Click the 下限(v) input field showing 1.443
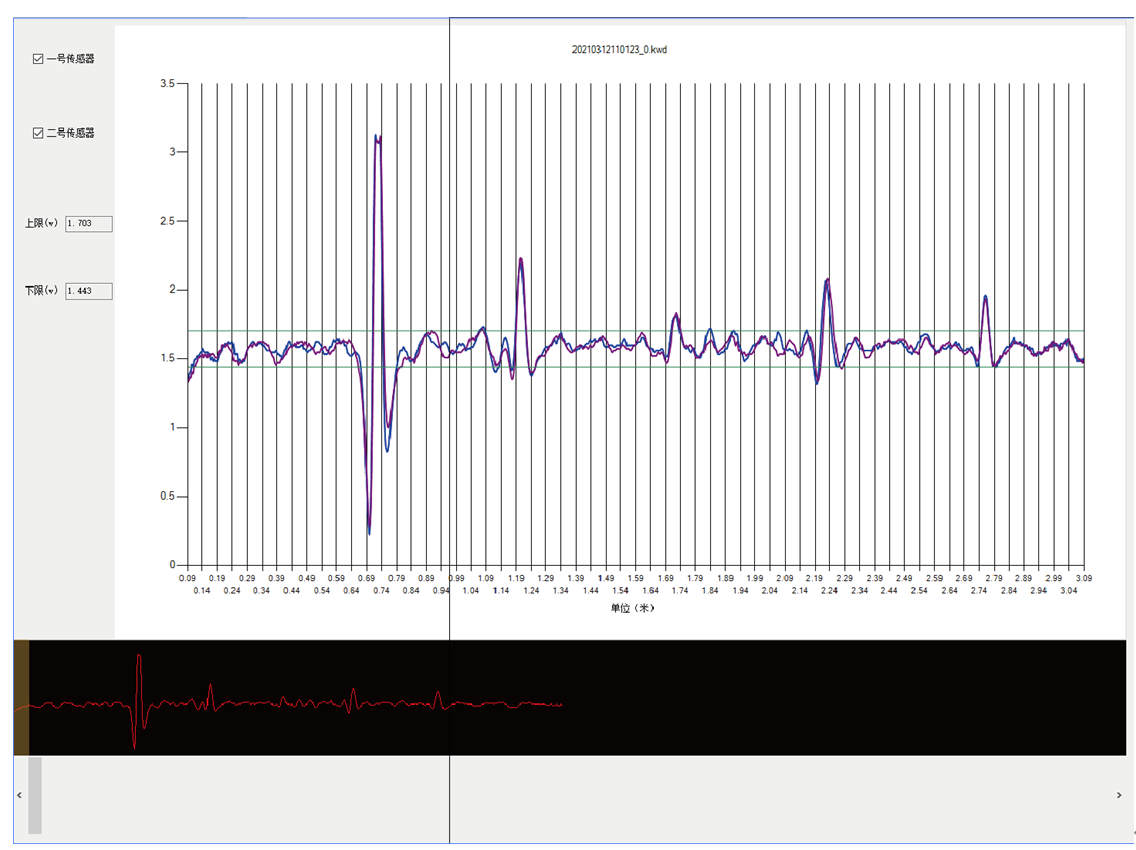The height and width of the screenshot is (850, 1136). point(88,291)
